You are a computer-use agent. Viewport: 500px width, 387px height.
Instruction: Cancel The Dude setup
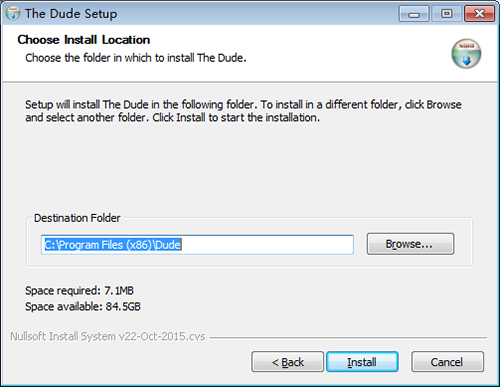447,362
